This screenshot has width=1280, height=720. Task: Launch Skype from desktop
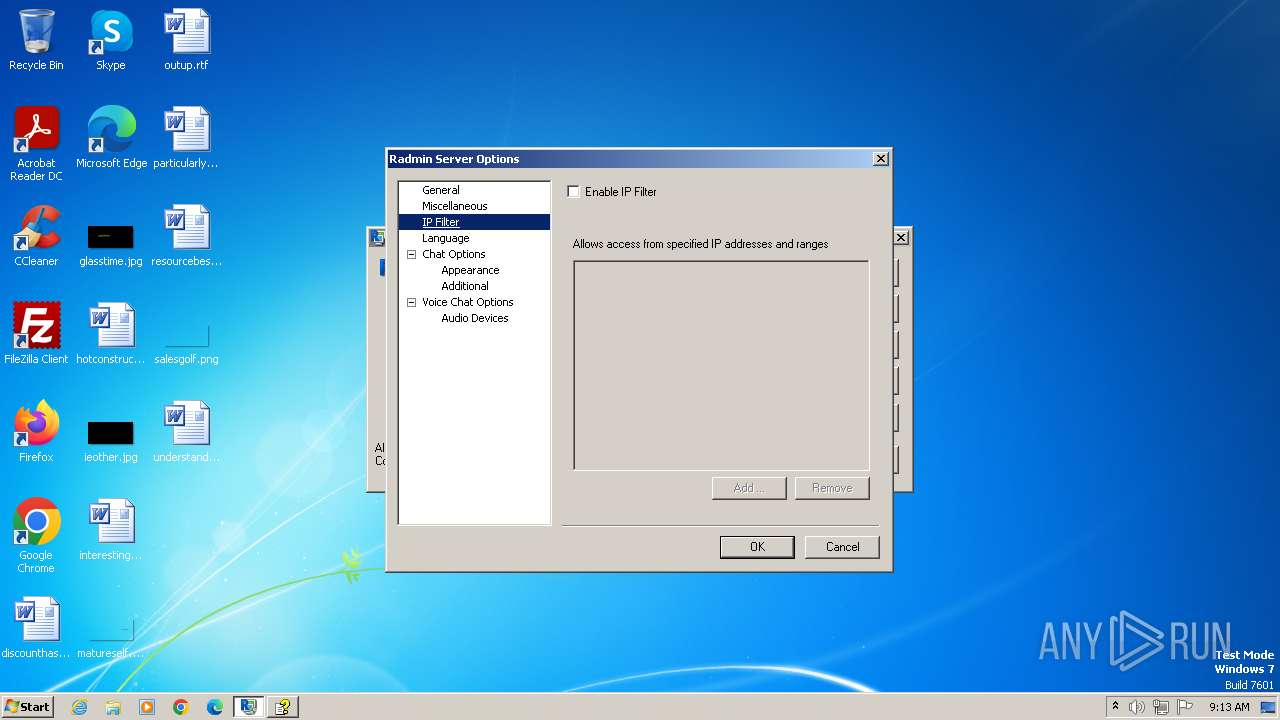[110, 40]
